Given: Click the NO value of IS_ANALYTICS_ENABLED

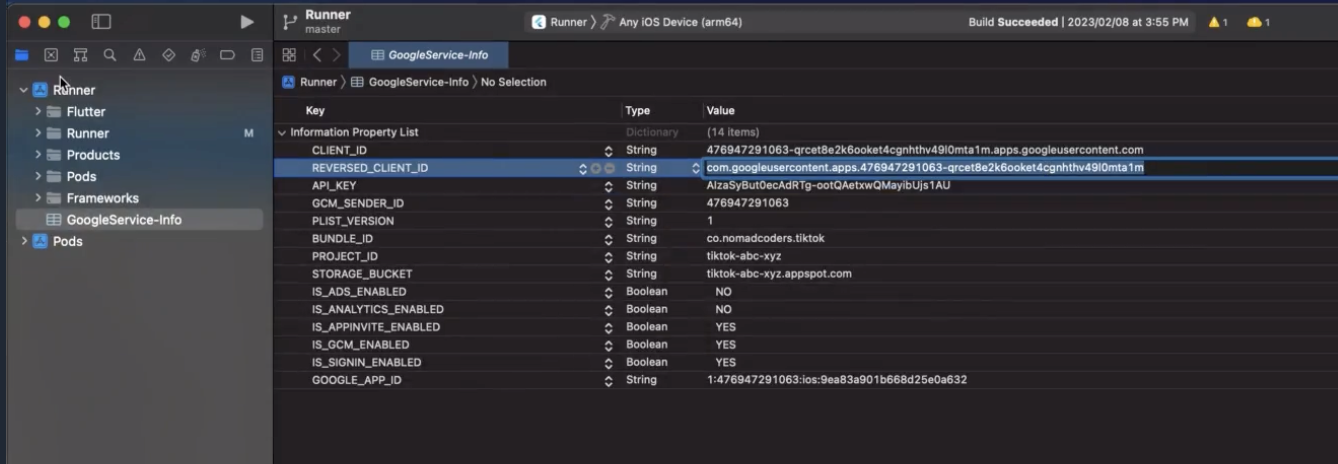Looking at the screenshot, I should point(723,309).
